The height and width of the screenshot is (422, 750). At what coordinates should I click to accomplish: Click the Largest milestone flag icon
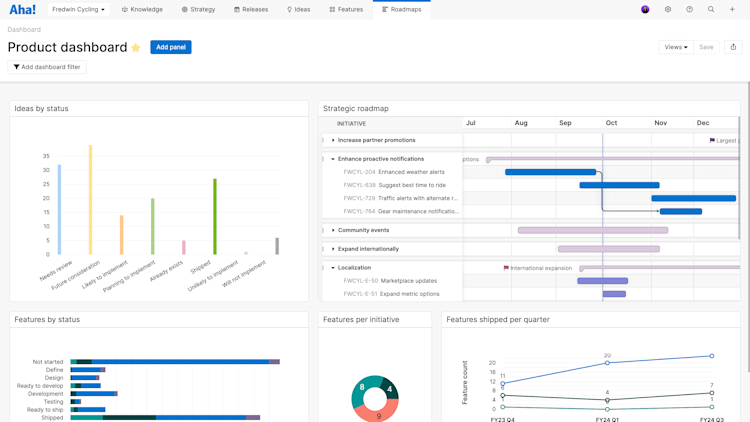click(712, 140)
